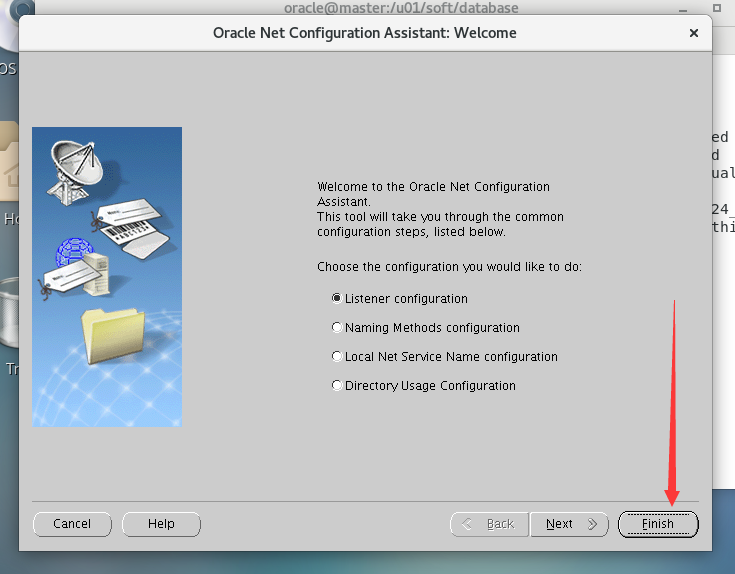Image resolution: width=735 pixels, height=574 pixels.
Task: Select Listener configuration radio button
Action: pos(337,298)
